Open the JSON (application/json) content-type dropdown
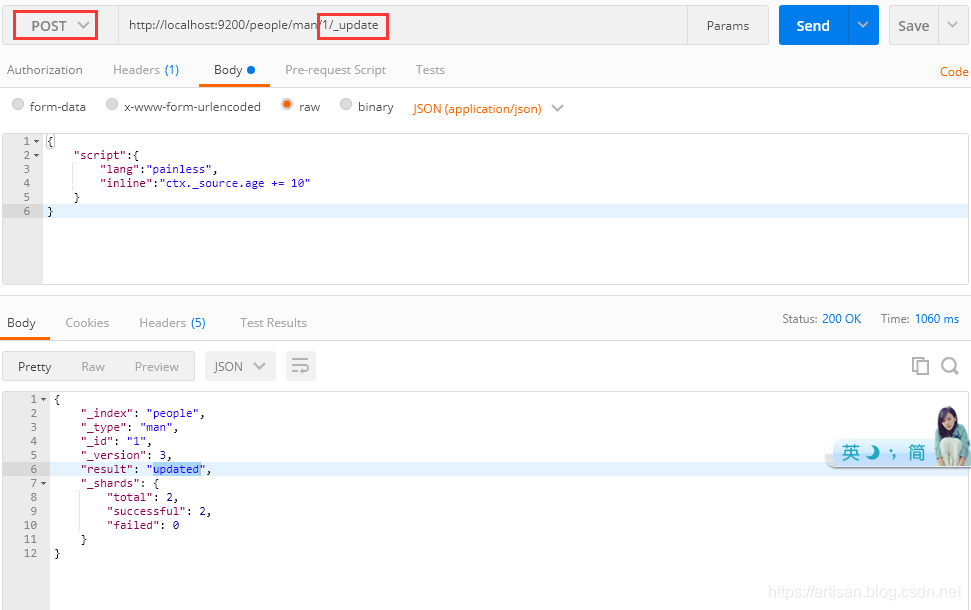 pos(487,106)
